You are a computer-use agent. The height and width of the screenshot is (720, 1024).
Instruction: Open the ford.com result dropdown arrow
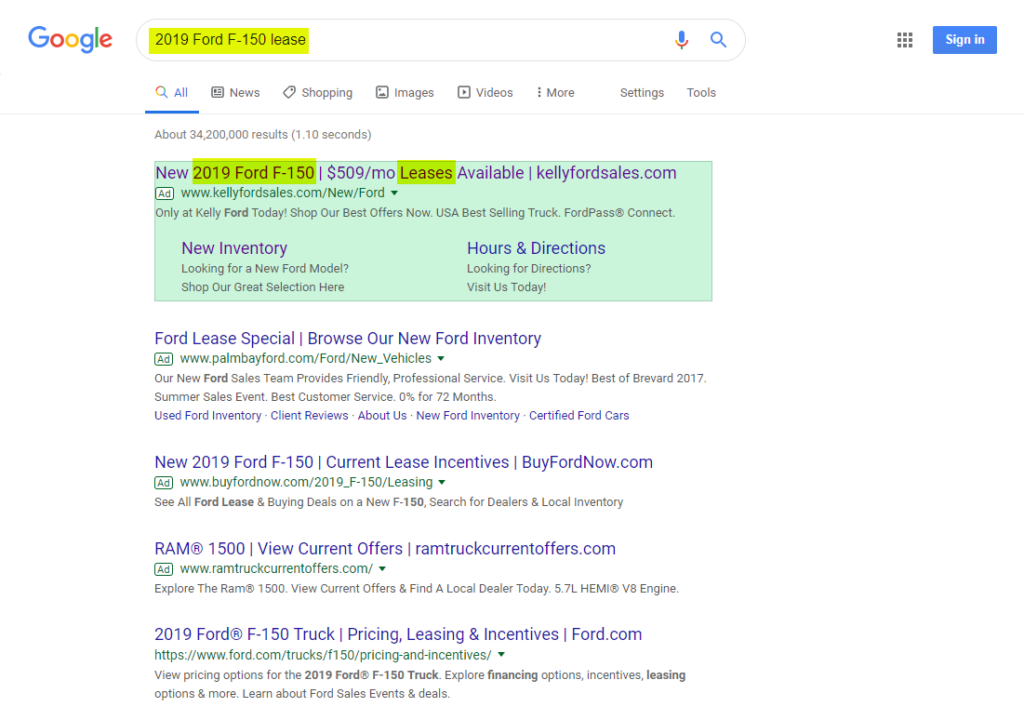point(501,654)
